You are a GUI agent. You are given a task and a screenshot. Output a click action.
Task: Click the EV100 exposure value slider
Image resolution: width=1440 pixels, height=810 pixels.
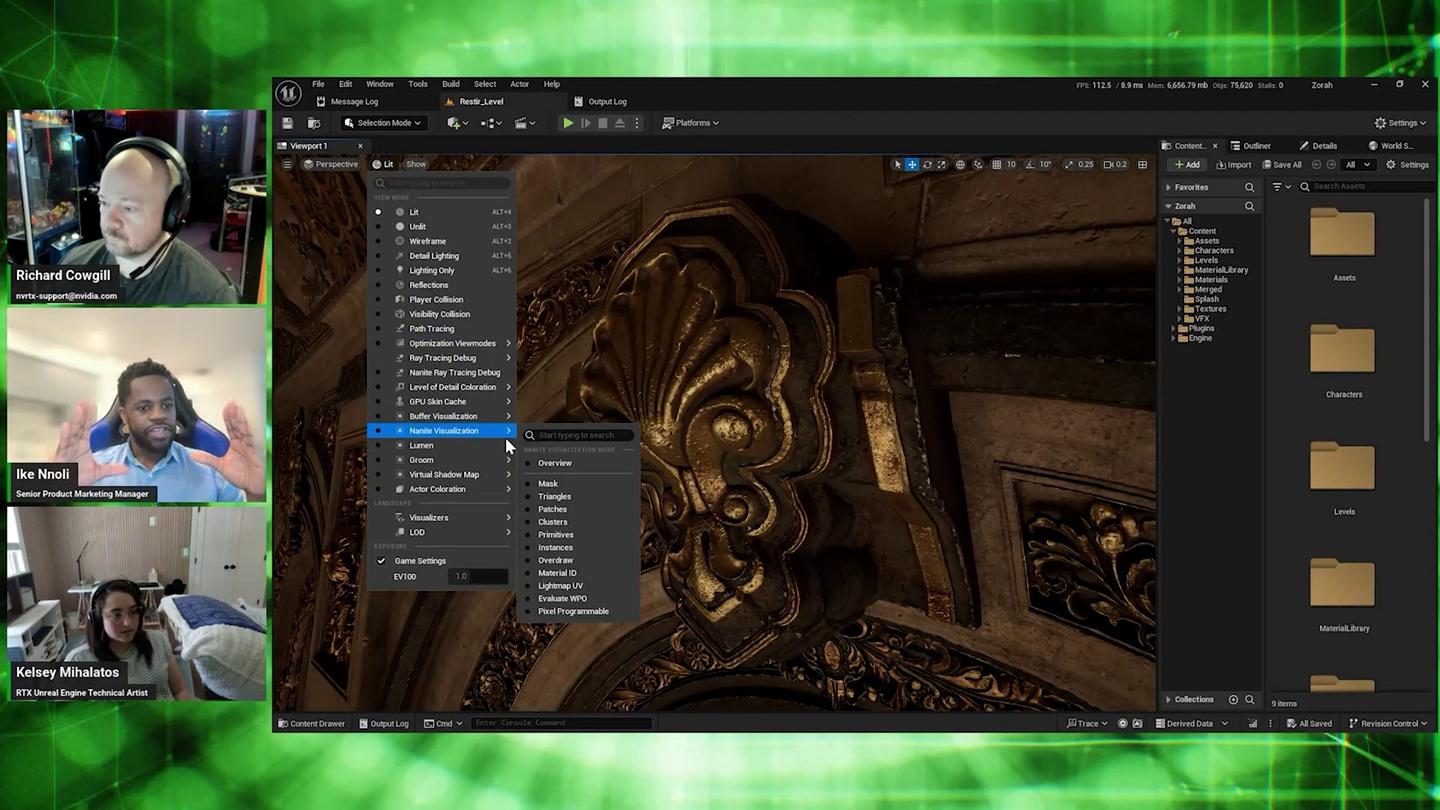click(x=479, y=576)
